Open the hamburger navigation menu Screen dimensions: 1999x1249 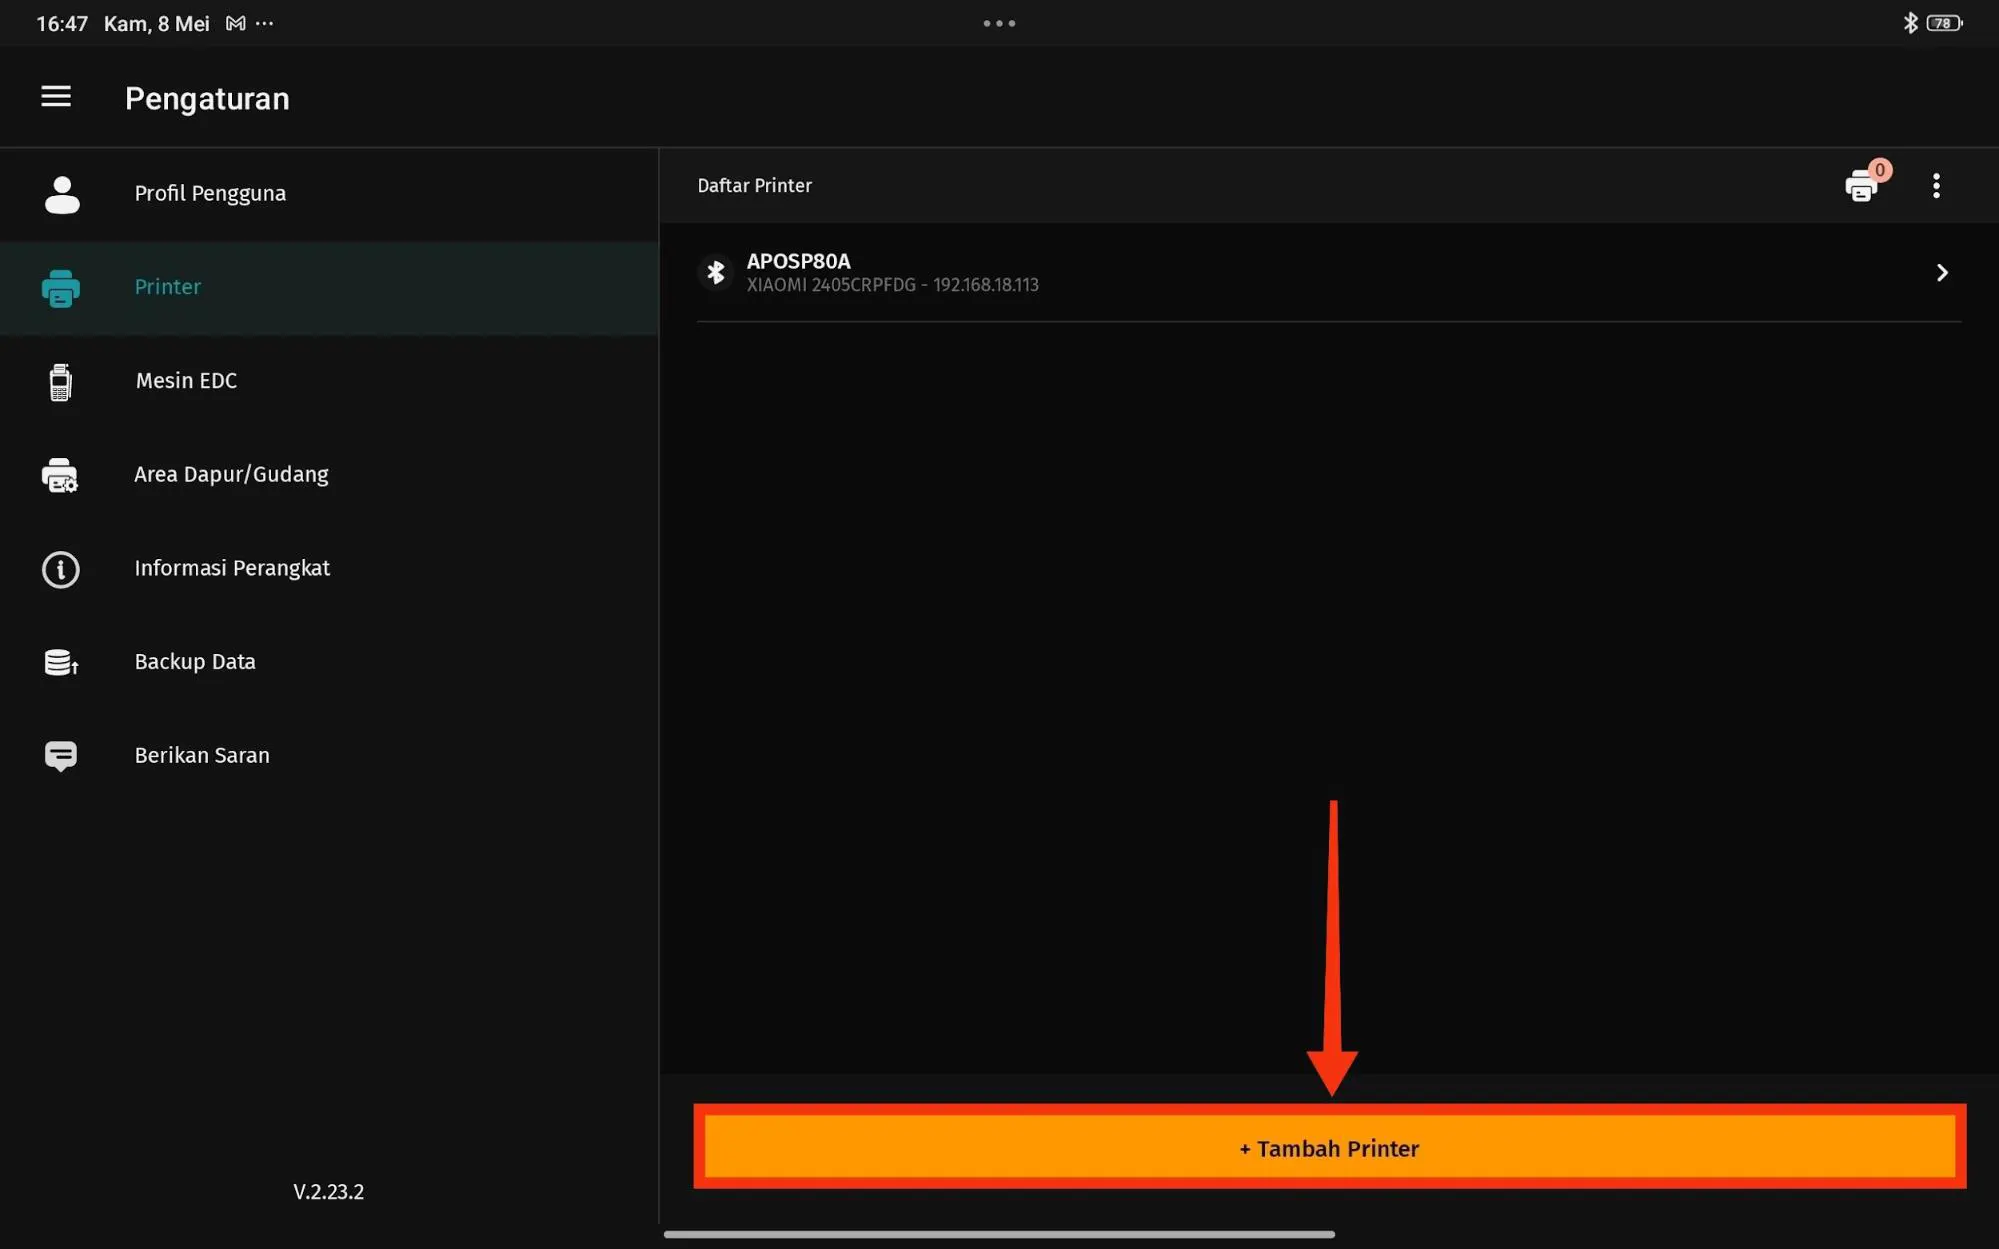(x=56, y=96)
